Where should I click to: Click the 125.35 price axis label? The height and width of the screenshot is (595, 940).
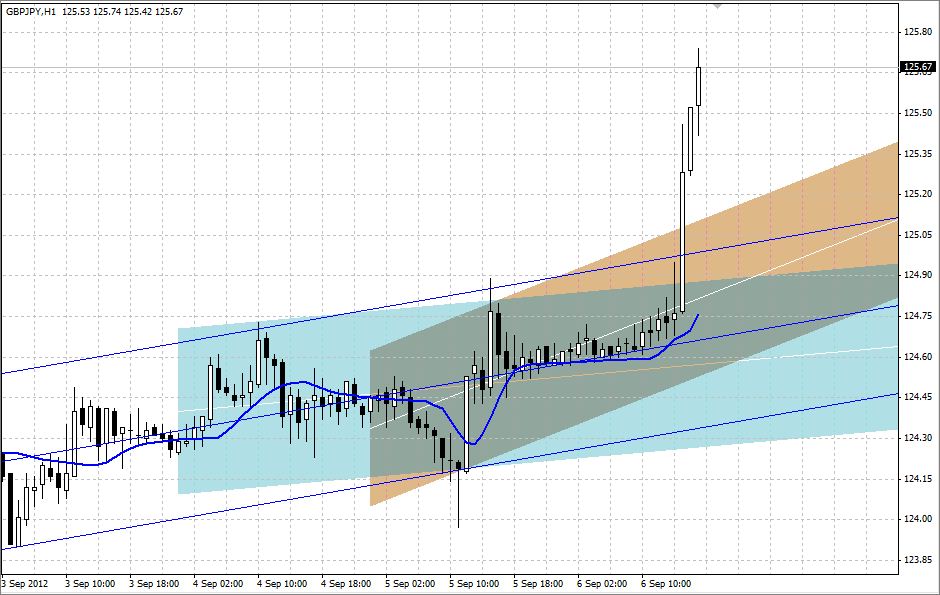click(x=917, y=153)
